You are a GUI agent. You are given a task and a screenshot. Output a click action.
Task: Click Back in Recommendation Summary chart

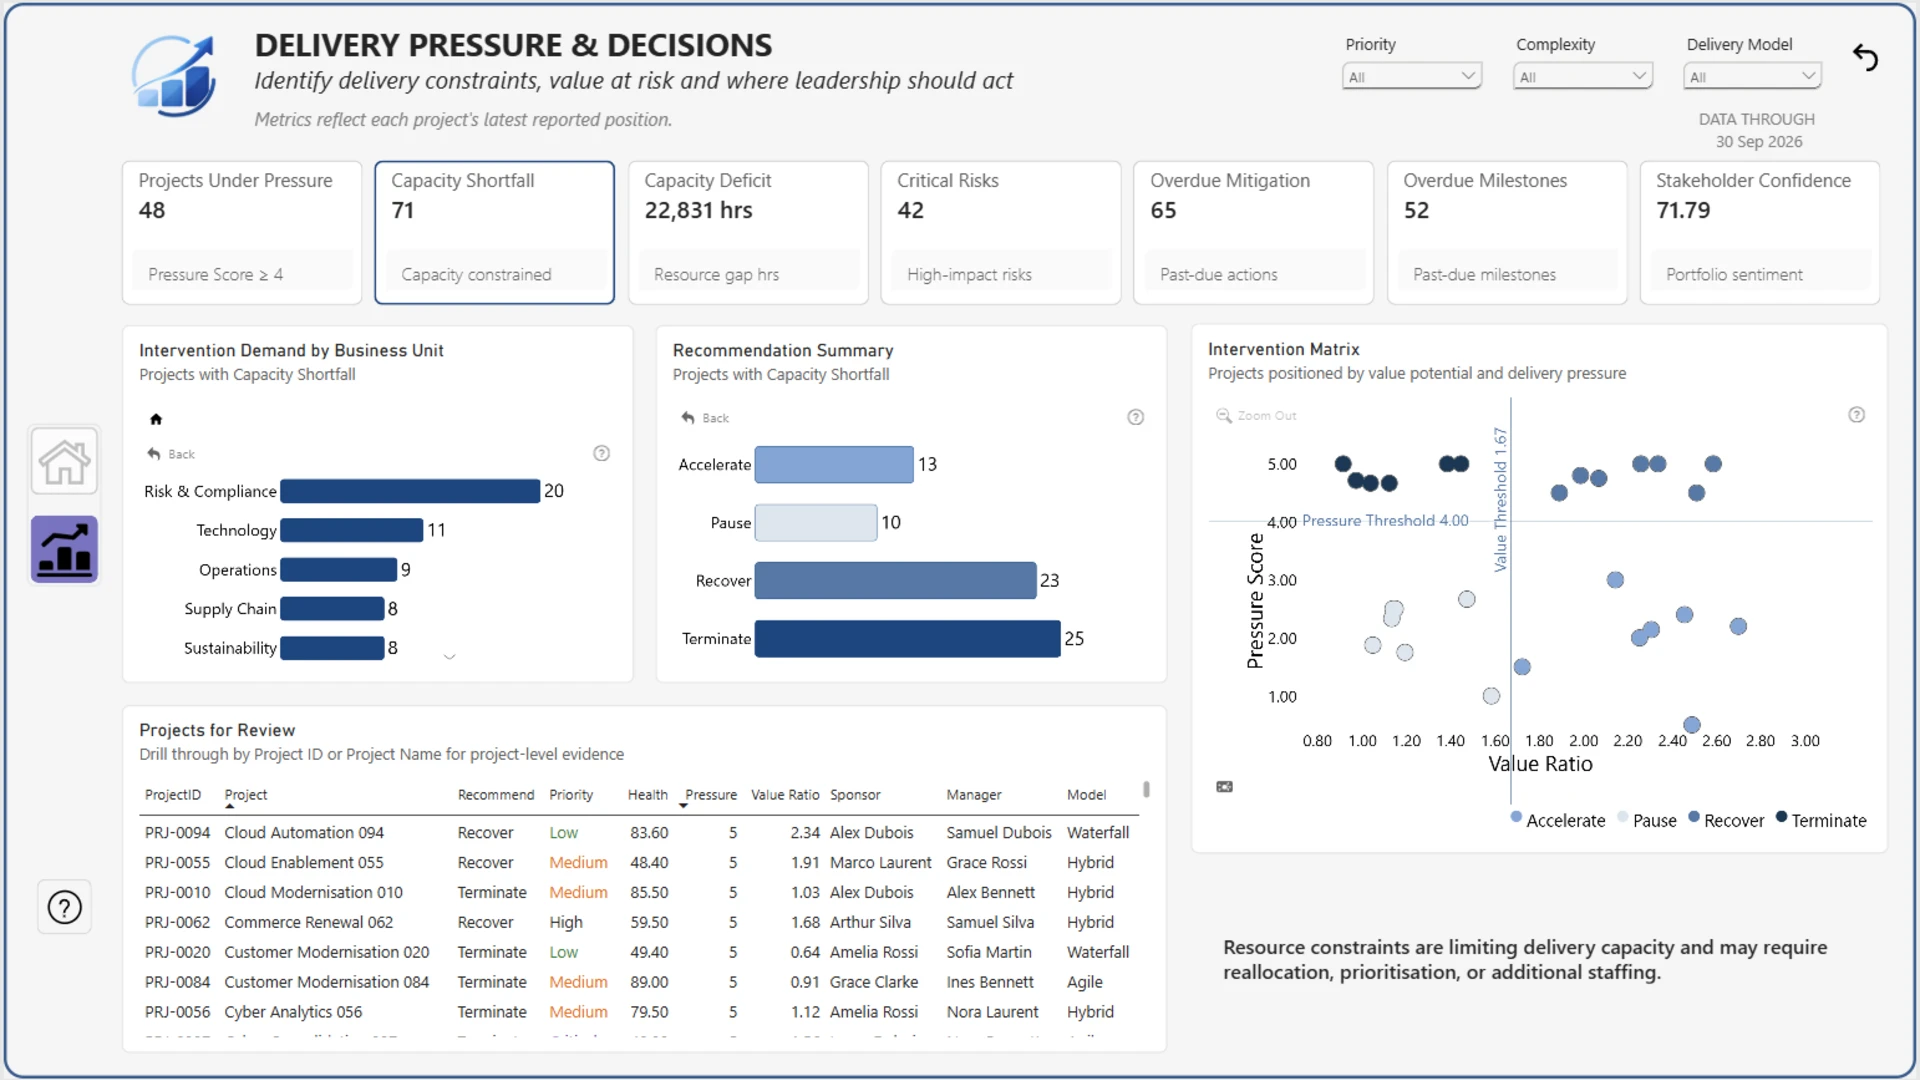[706, 418]
